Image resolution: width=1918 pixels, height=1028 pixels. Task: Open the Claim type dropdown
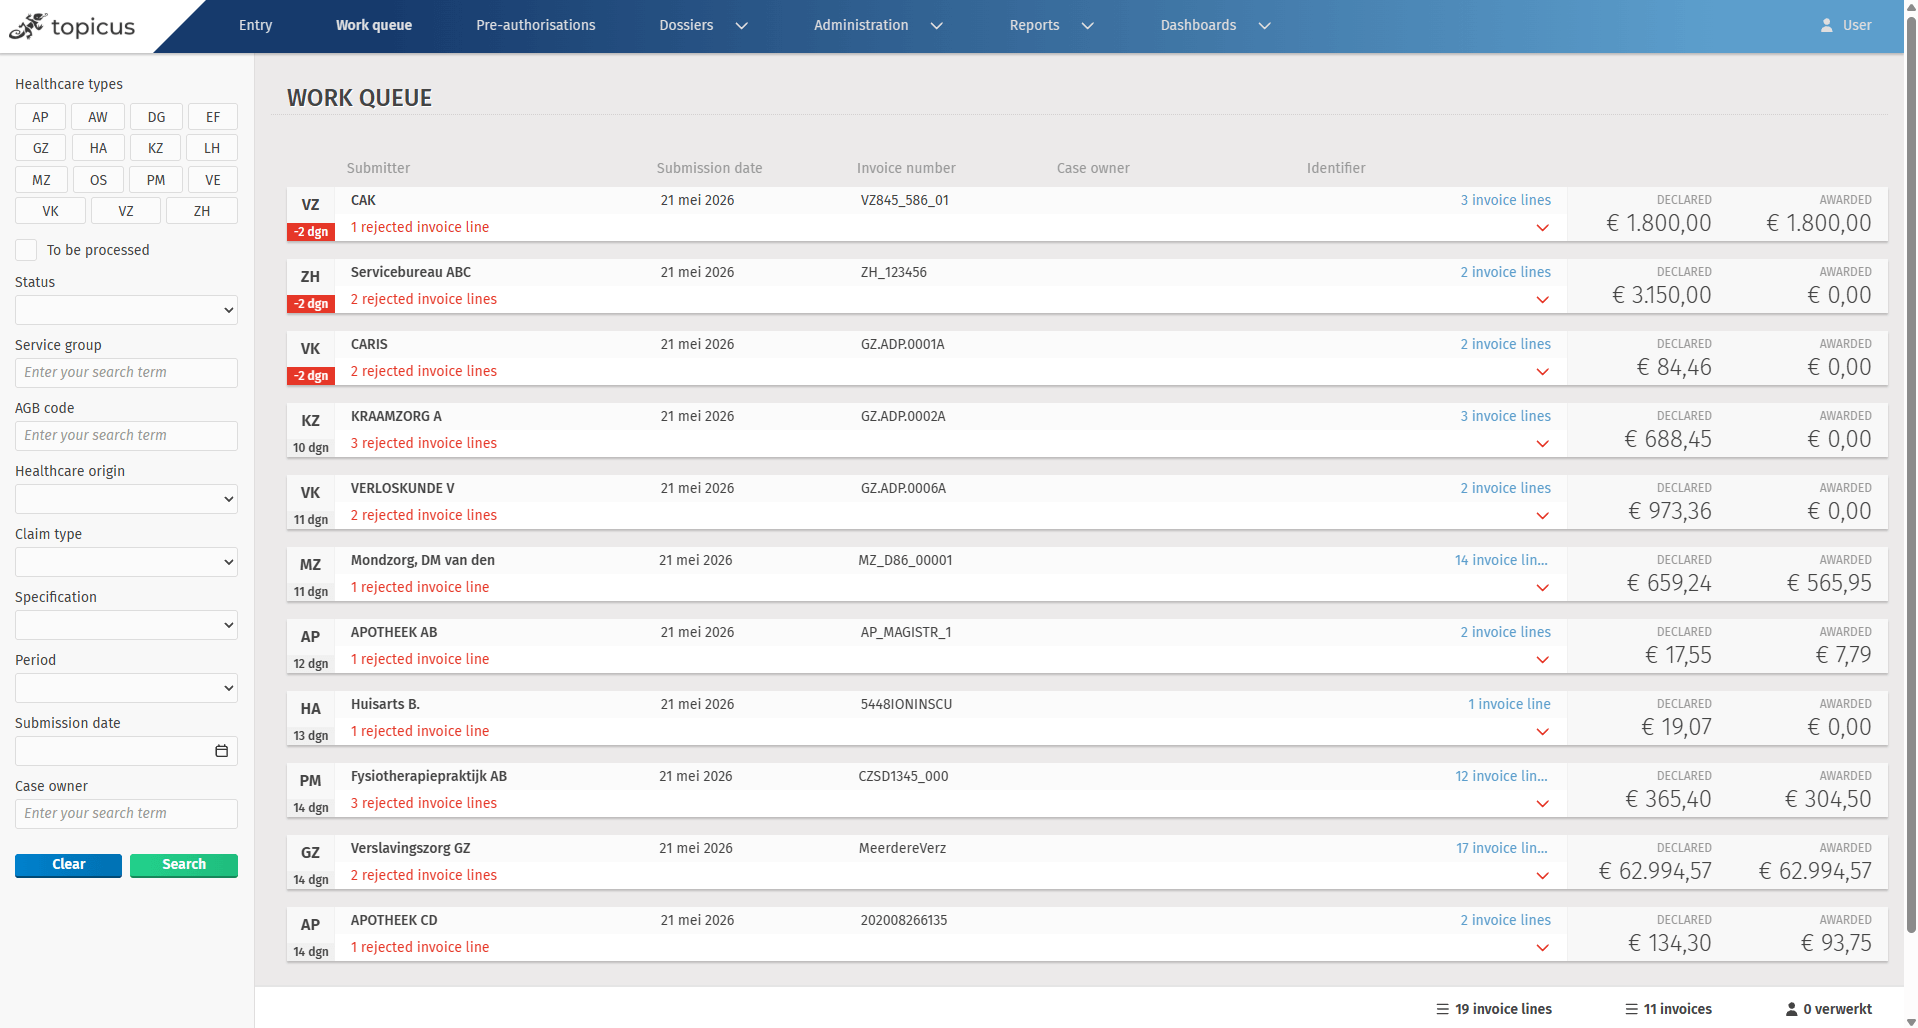click(126, 562)
